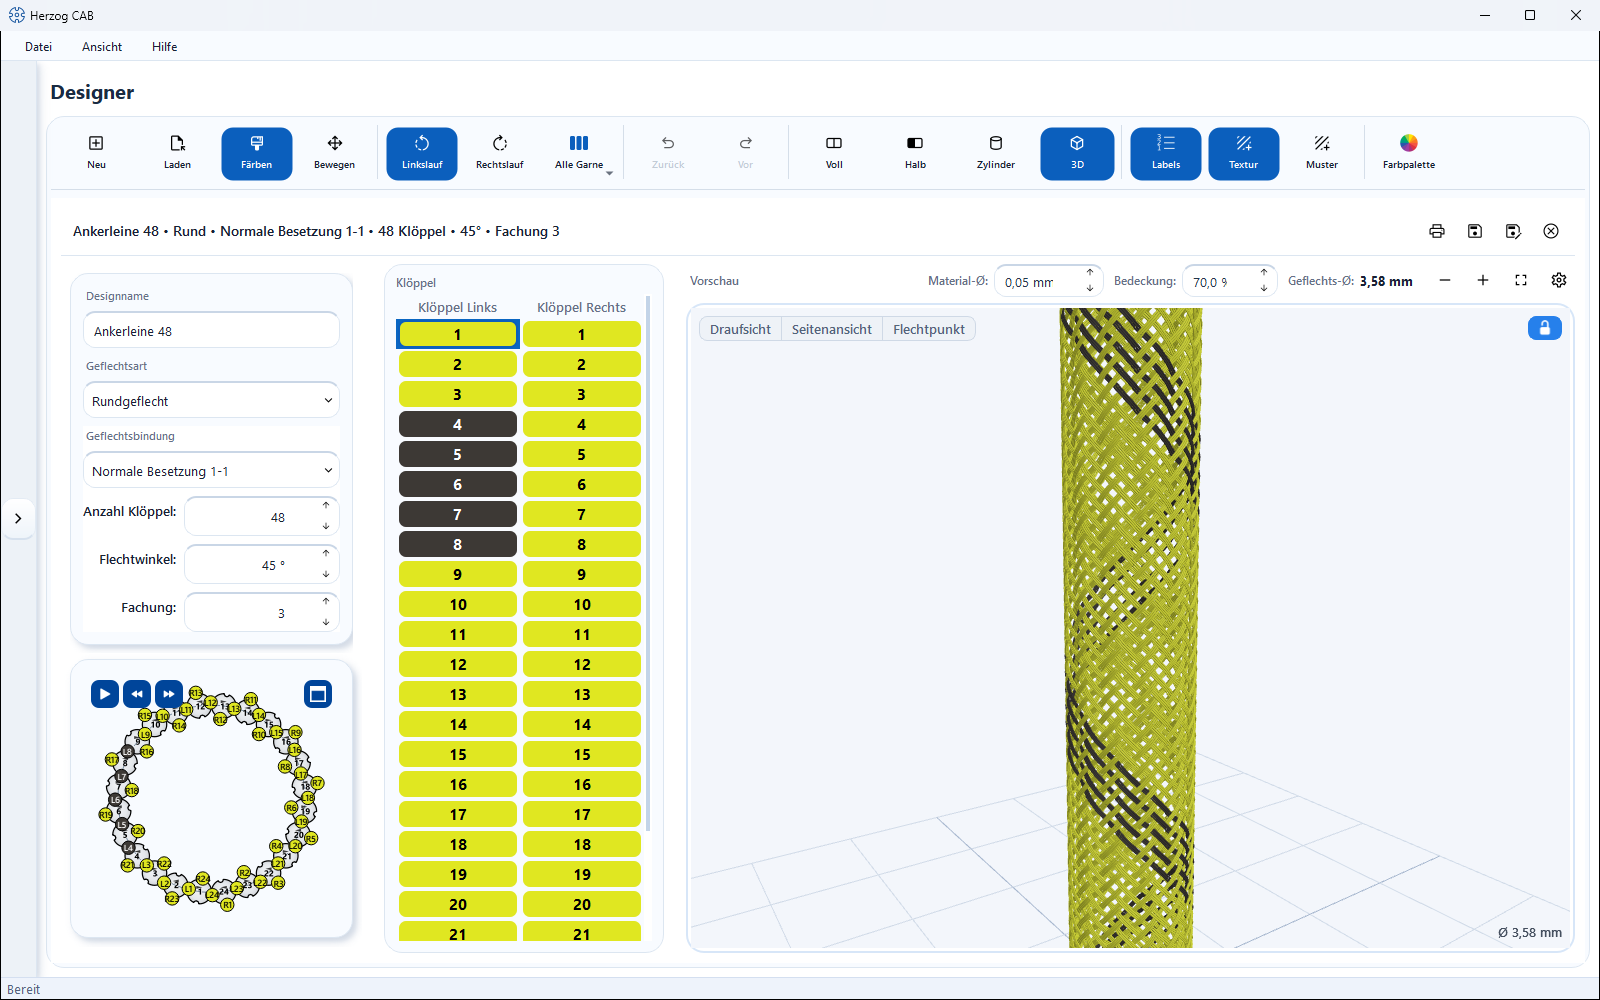Toggle the 3D view
The width and height of the screenshot is (1600, 1000).
1077,153
